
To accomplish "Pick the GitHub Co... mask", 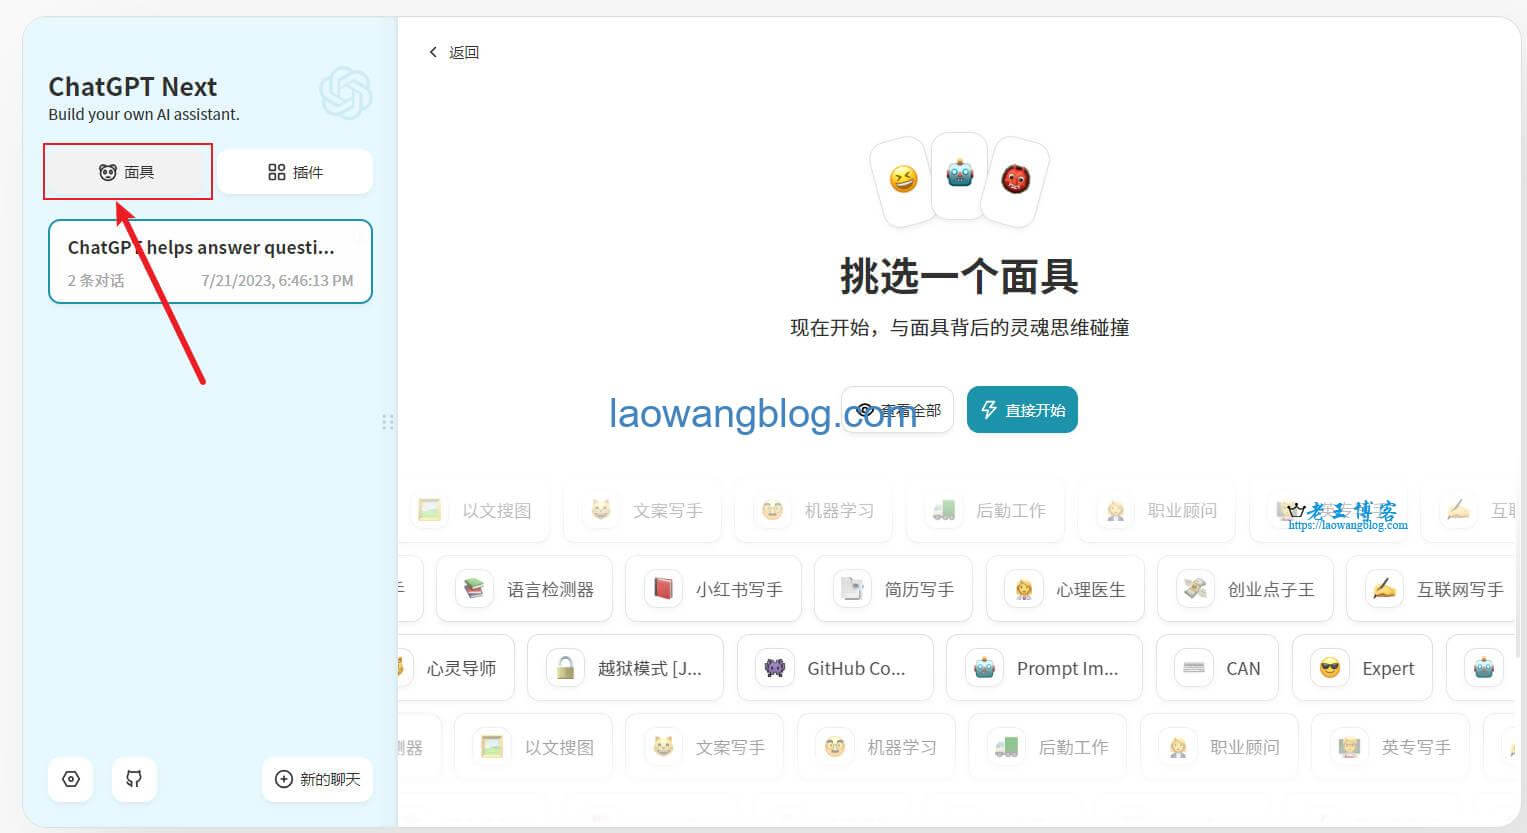I will pyautogui.click(x=835, y=668).
